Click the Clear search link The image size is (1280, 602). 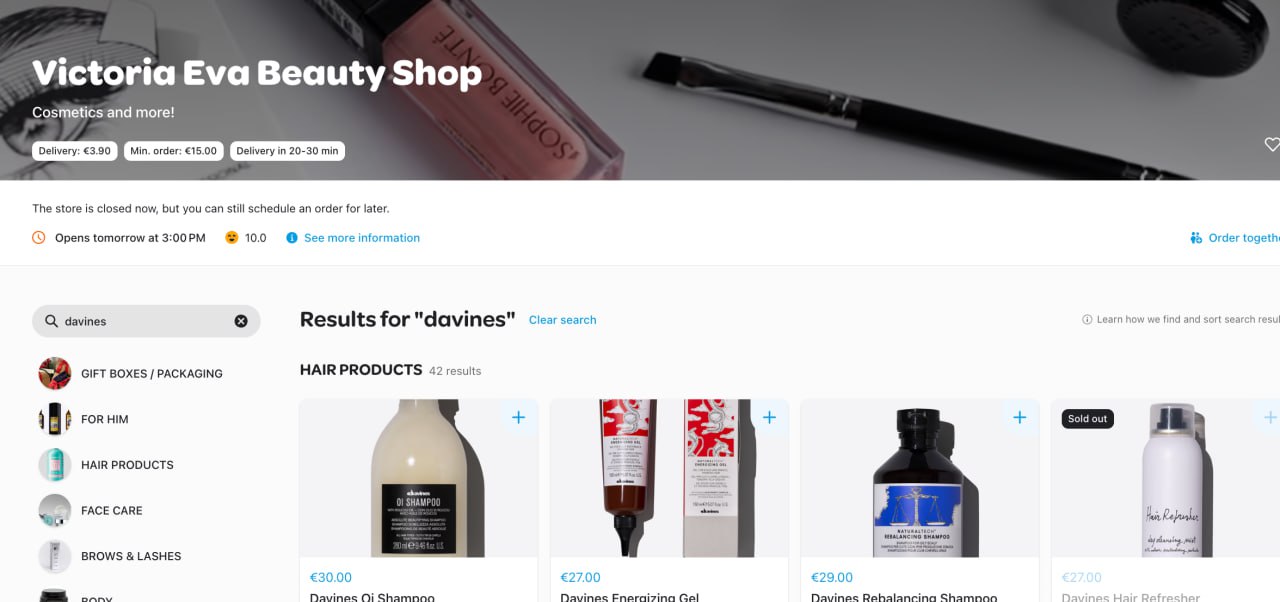pos(562,320)
